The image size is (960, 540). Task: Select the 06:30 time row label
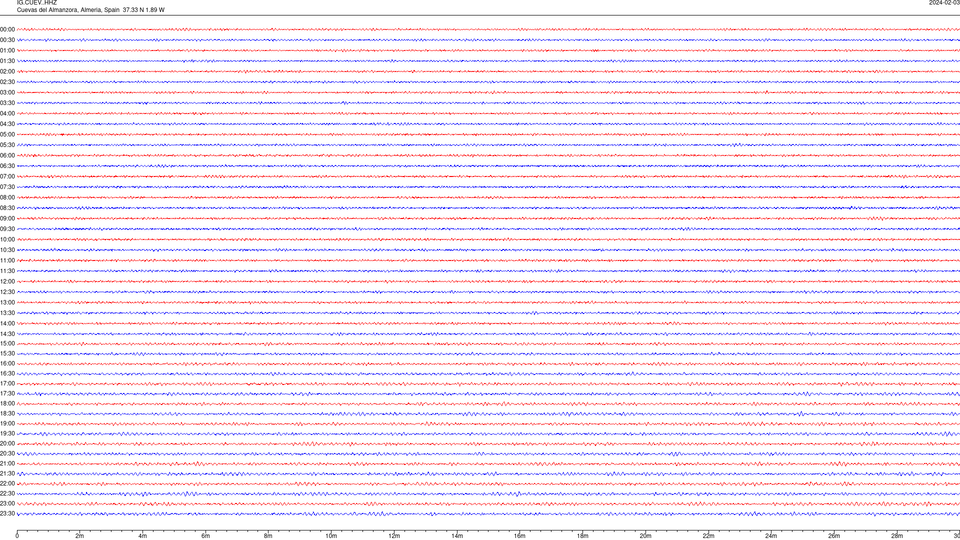(7, 166)
